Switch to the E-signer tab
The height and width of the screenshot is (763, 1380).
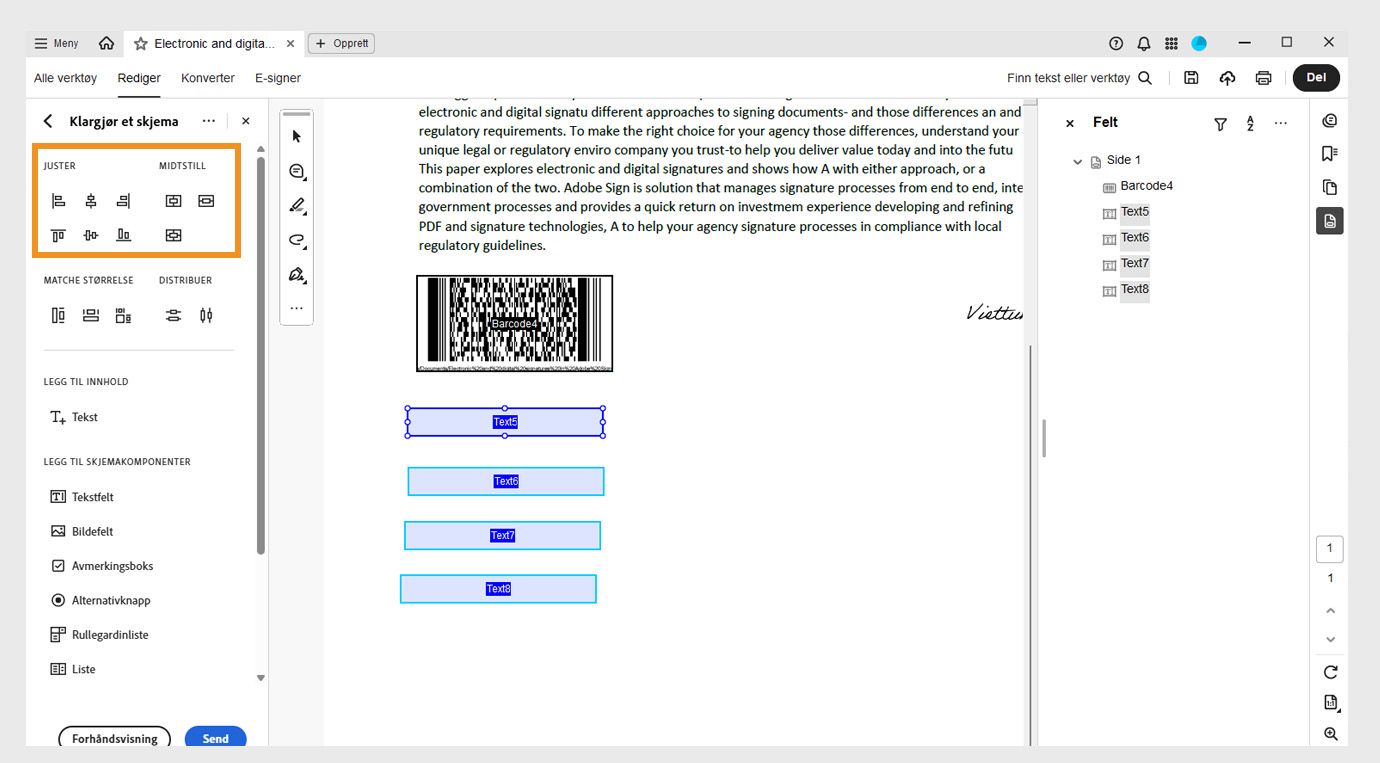pyautogui.click(x=278, y=78)
